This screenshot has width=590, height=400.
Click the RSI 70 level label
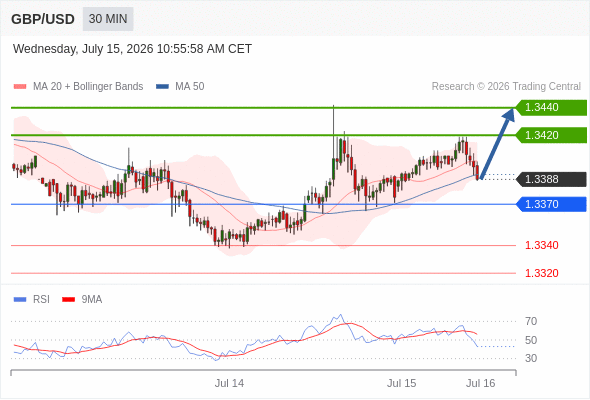pyautogui.click(x=531, y=321)
